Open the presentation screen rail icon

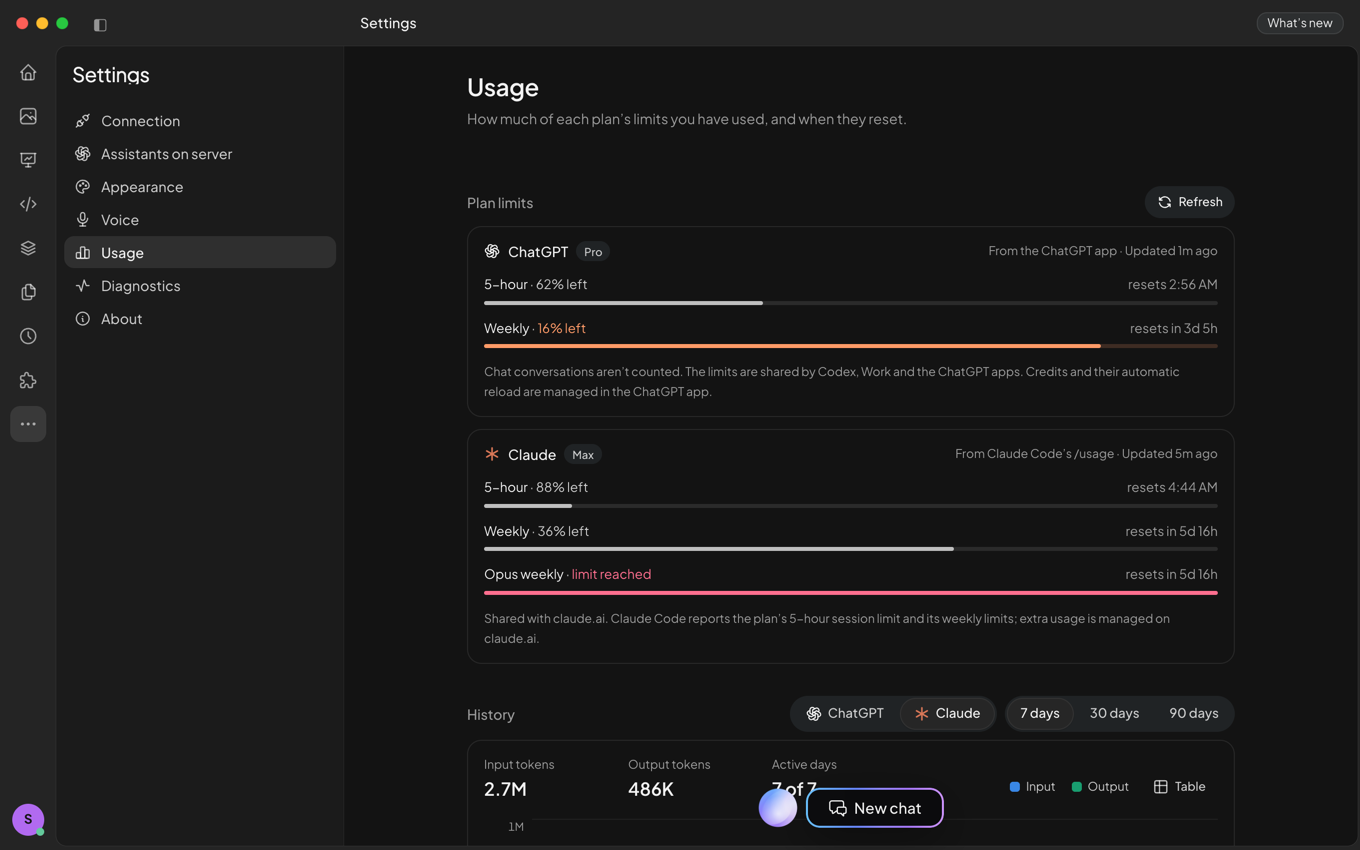tap(28, 160)
